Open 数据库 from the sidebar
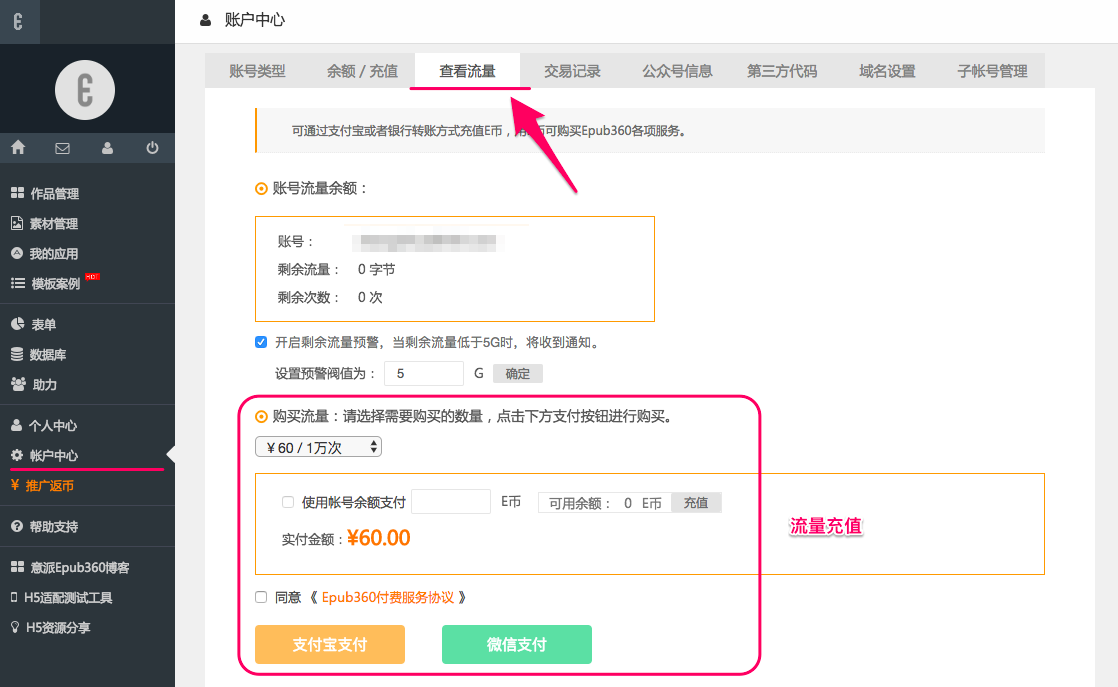 click(x=48, y=355)
